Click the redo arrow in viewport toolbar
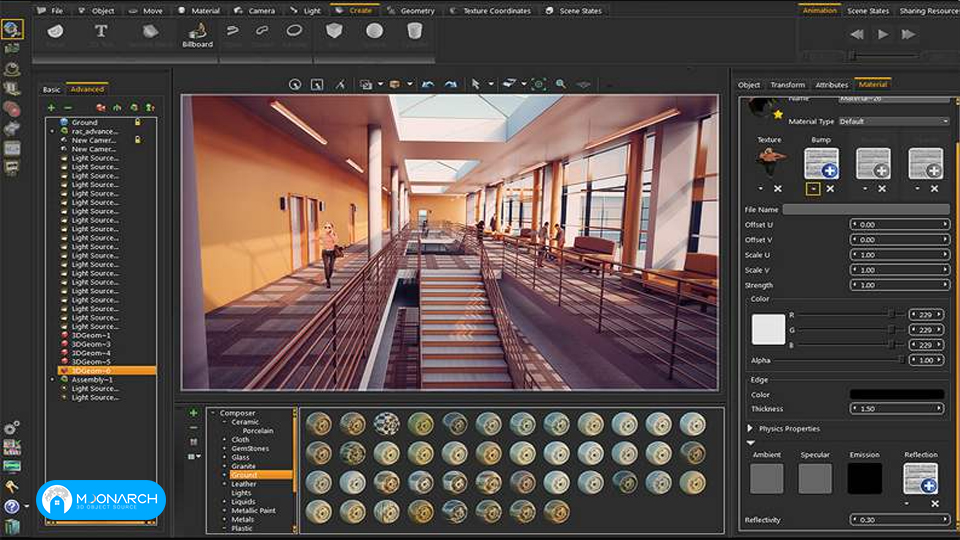 [x=451, y=84]
